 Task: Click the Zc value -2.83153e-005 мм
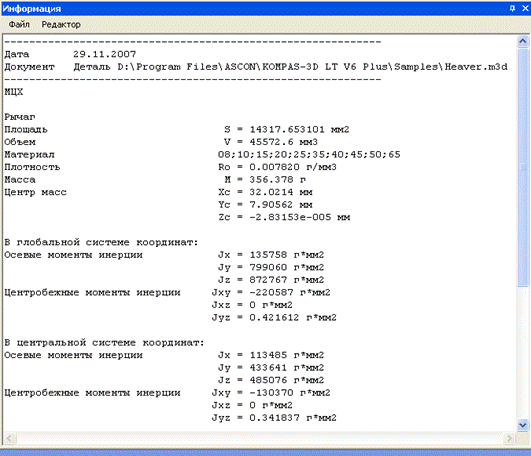click(300, 217)
